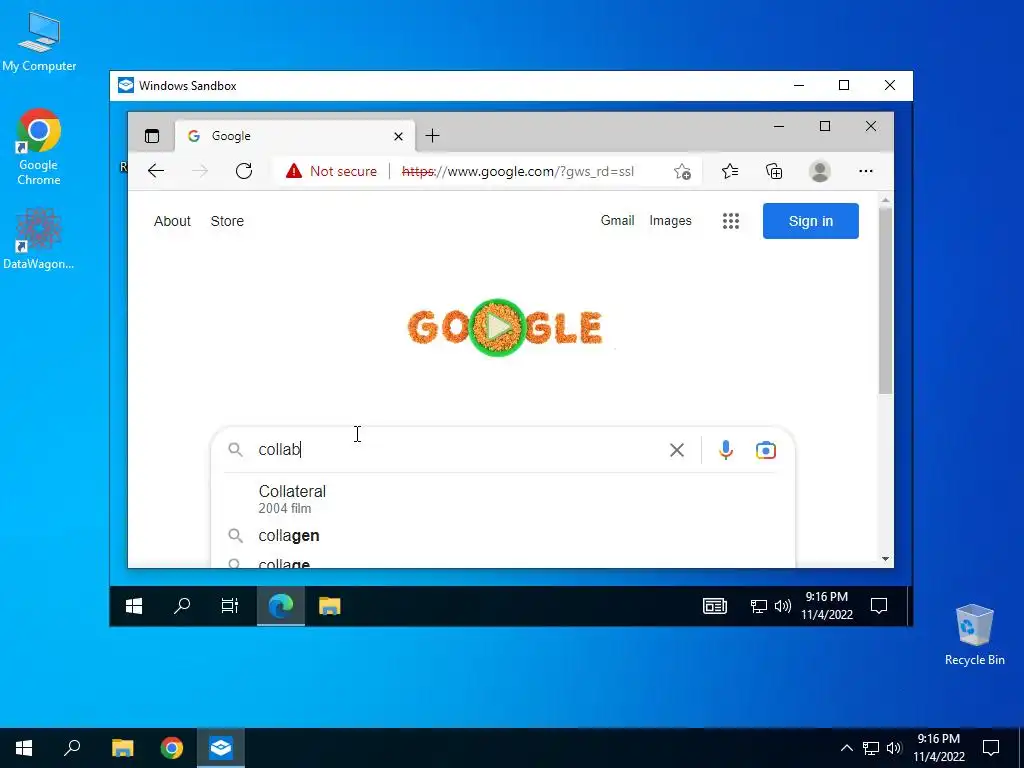
Task: Click the sandbox clock showing 9:16 PM
Action: 827,605
